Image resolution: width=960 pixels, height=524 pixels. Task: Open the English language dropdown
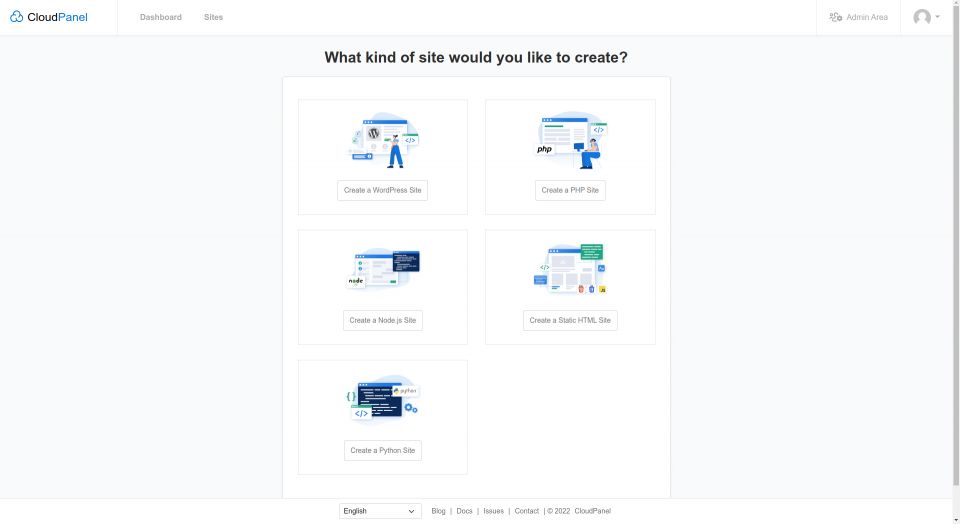(x=380, y=511)
